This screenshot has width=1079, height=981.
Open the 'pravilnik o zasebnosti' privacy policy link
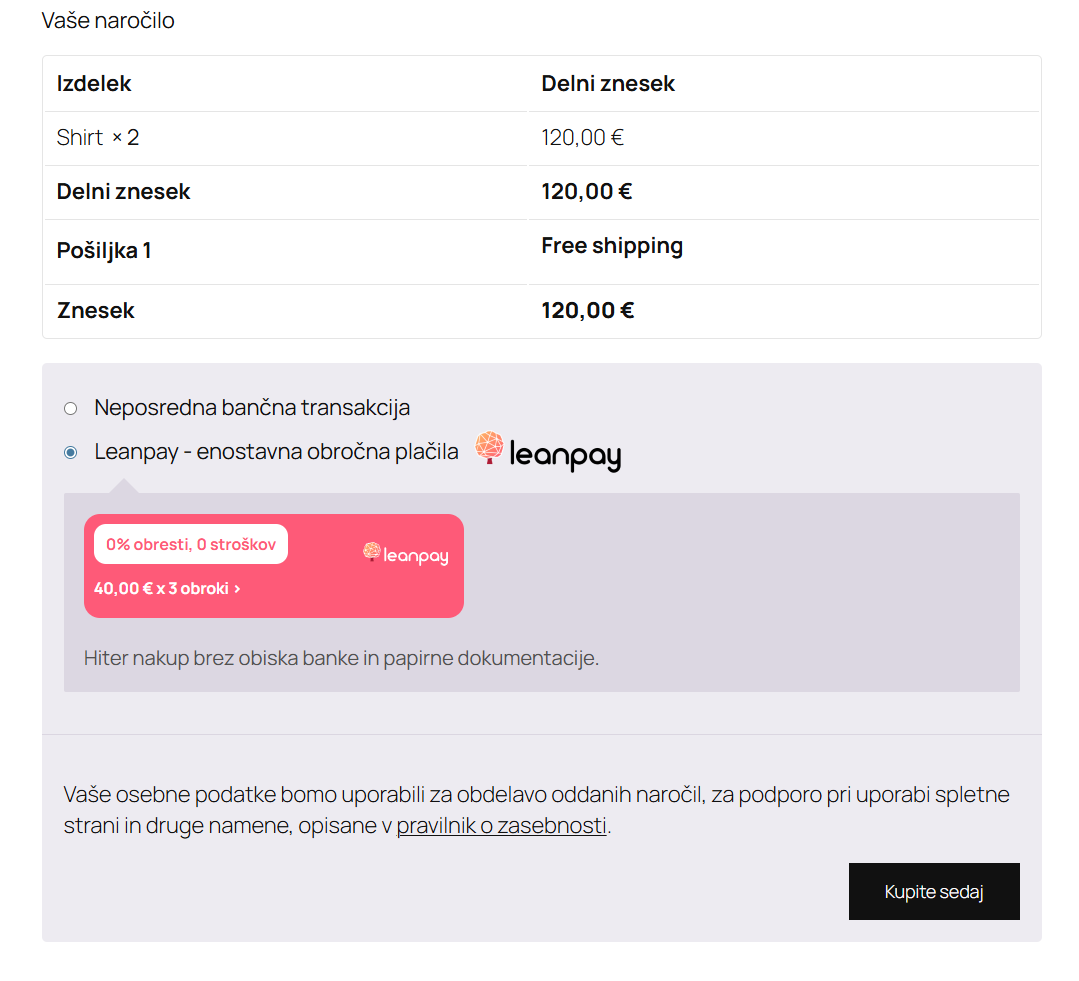tap(501, 825)
